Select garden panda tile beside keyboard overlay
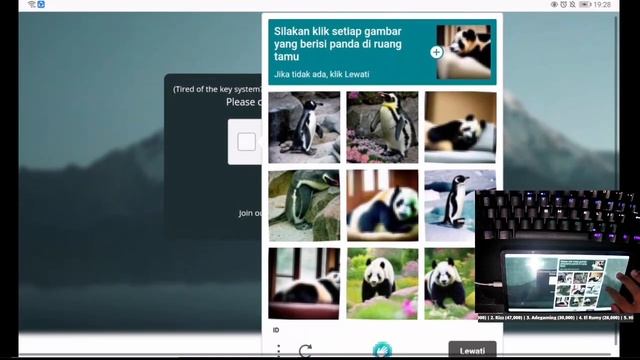640x360 pixels. 450,284
